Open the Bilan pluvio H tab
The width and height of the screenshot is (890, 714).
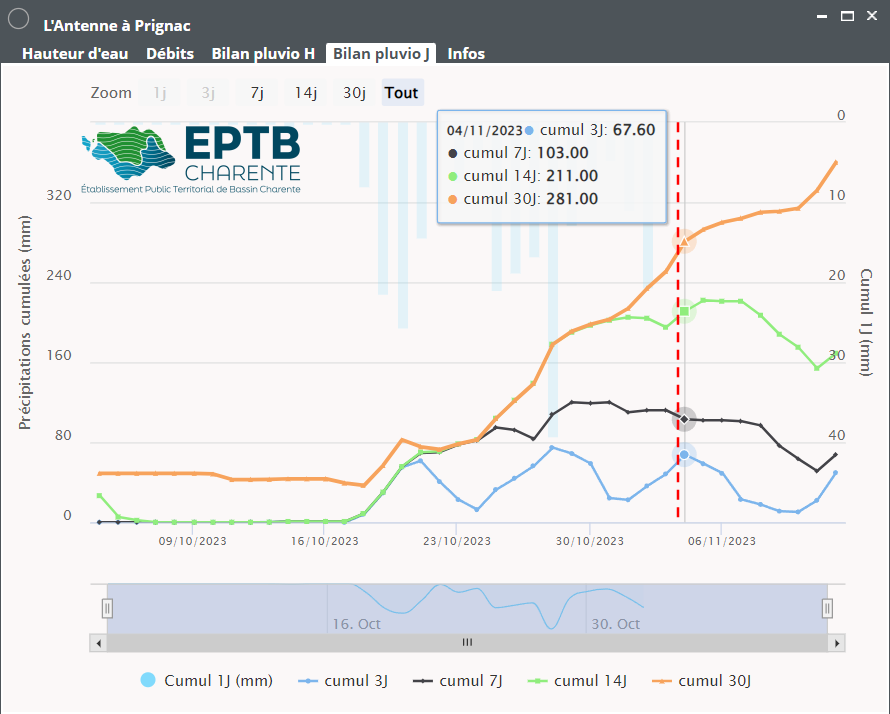pos(263,53)
